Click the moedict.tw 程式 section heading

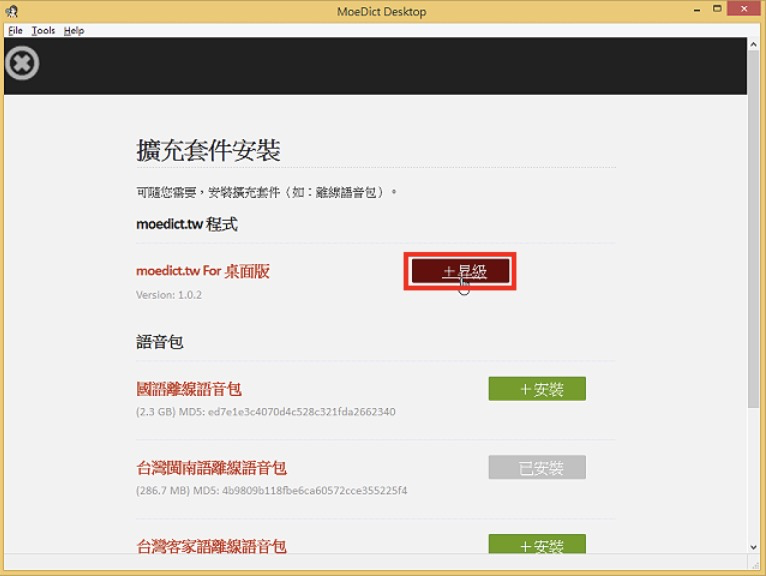pos(187,224)
